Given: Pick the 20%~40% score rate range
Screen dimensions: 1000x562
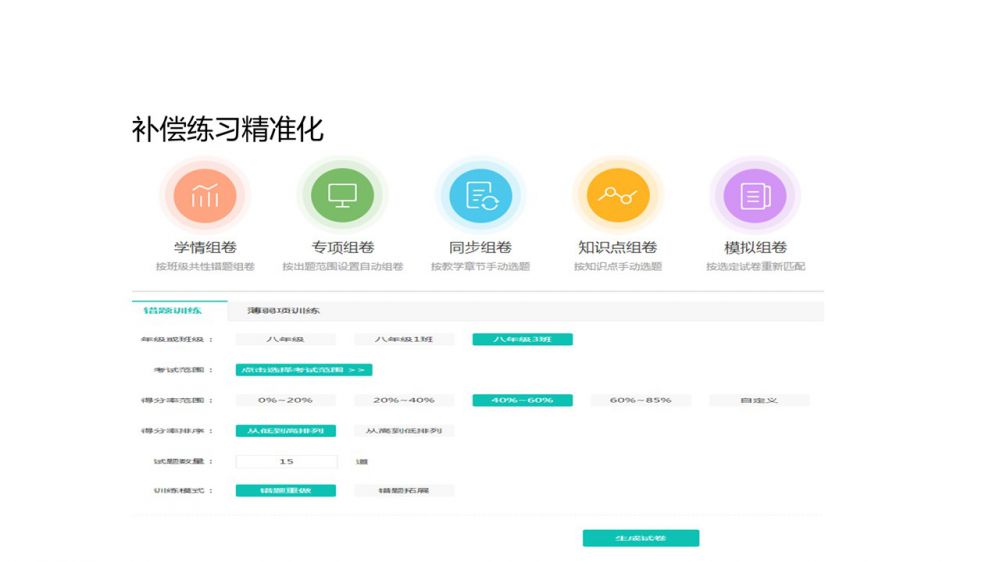Looking at the screenshot, I should pos(404,400).
